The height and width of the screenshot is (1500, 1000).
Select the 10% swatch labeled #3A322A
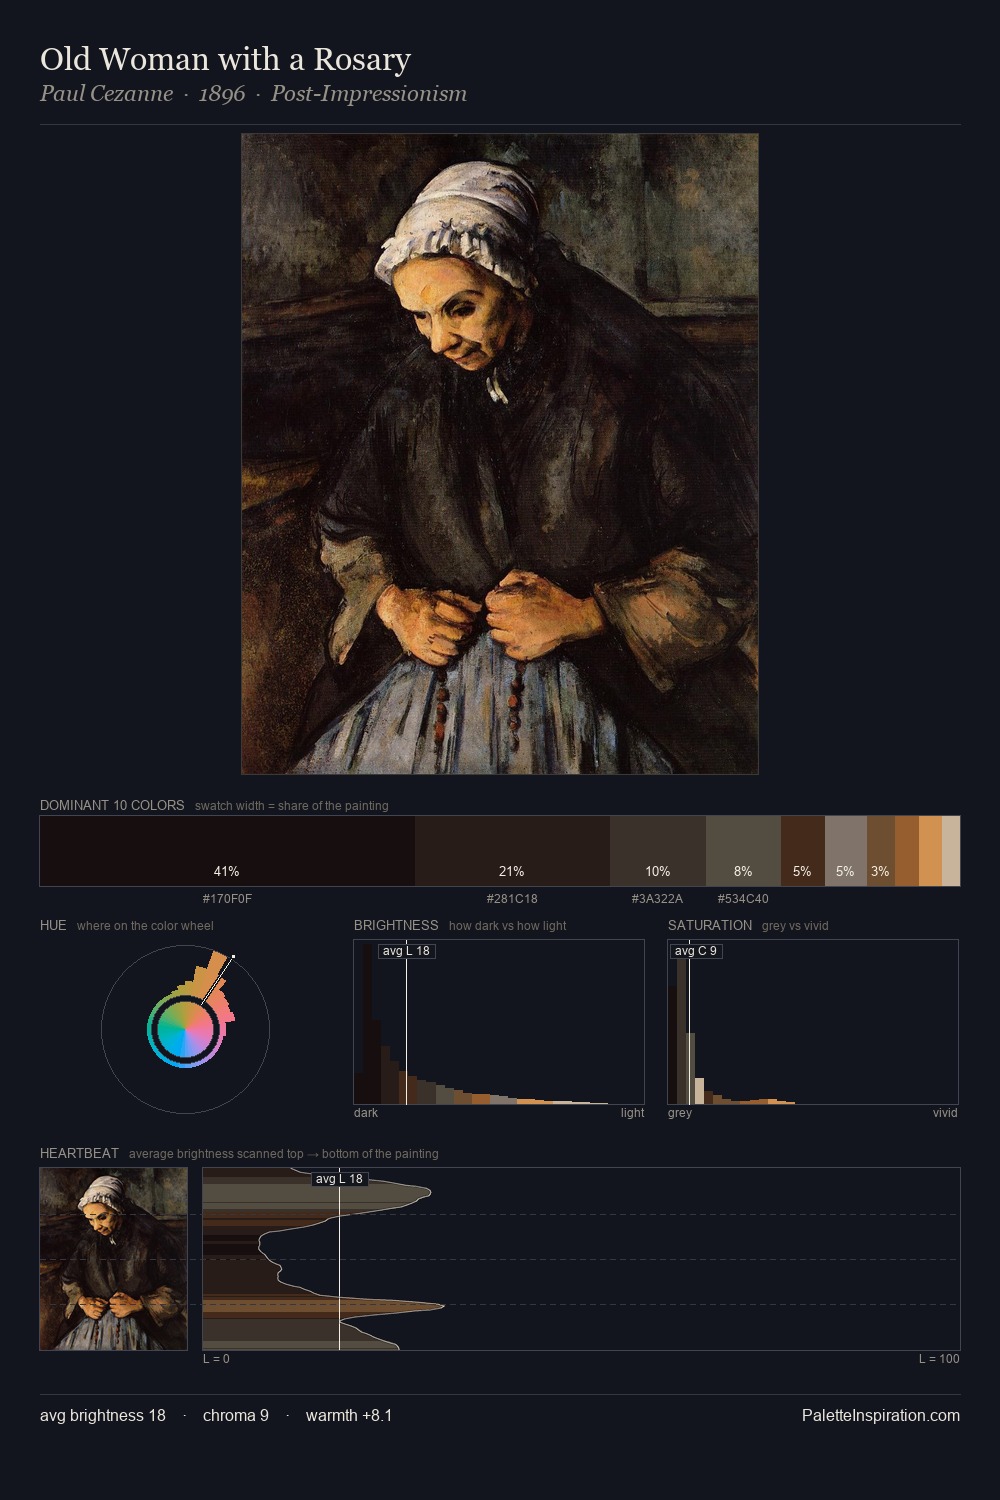658,851
